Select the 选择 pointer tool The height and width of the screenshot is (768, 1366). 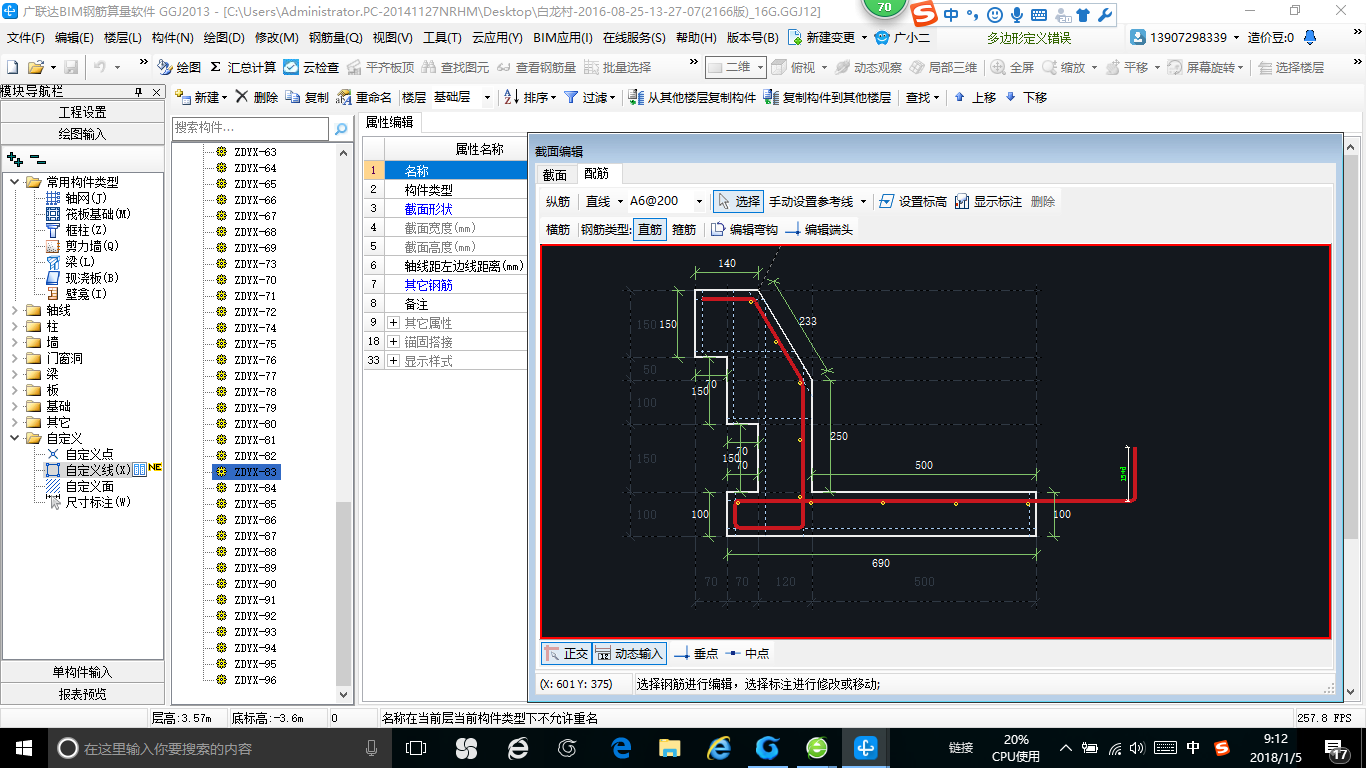click(x=737, y=201)
